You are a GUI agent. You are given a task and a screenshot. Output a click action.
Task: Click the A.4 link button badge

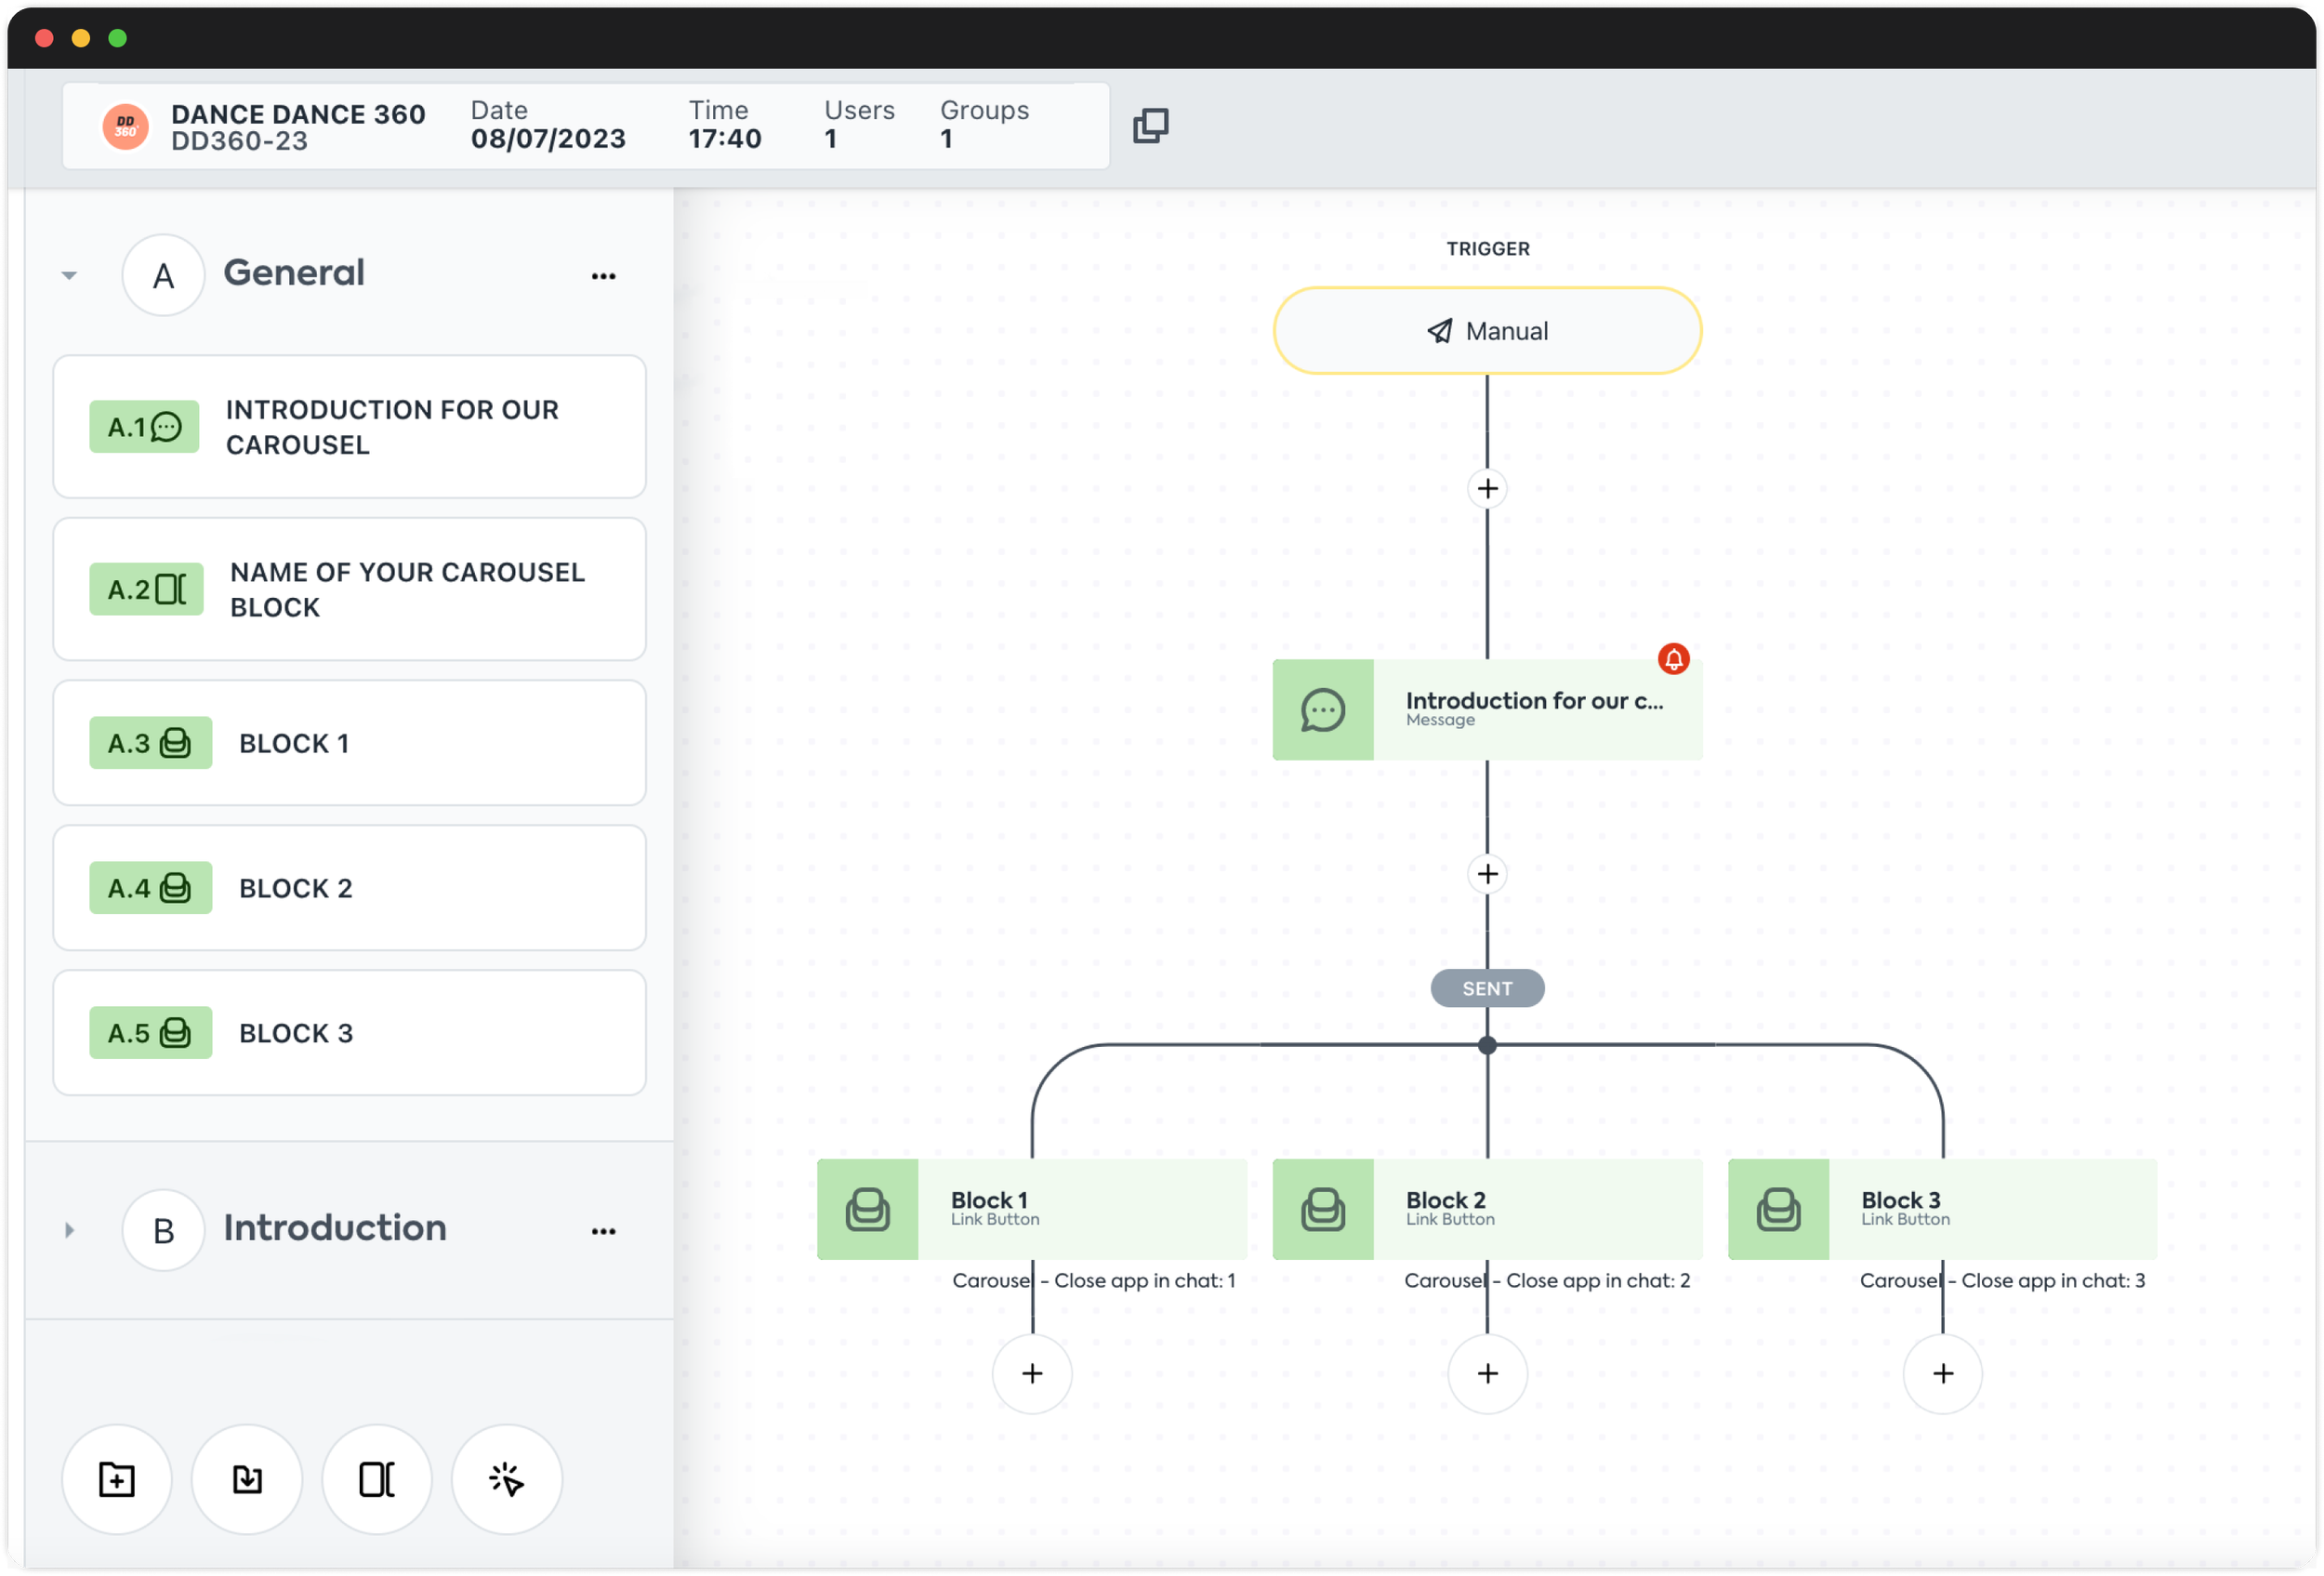(x=150, y=888)
